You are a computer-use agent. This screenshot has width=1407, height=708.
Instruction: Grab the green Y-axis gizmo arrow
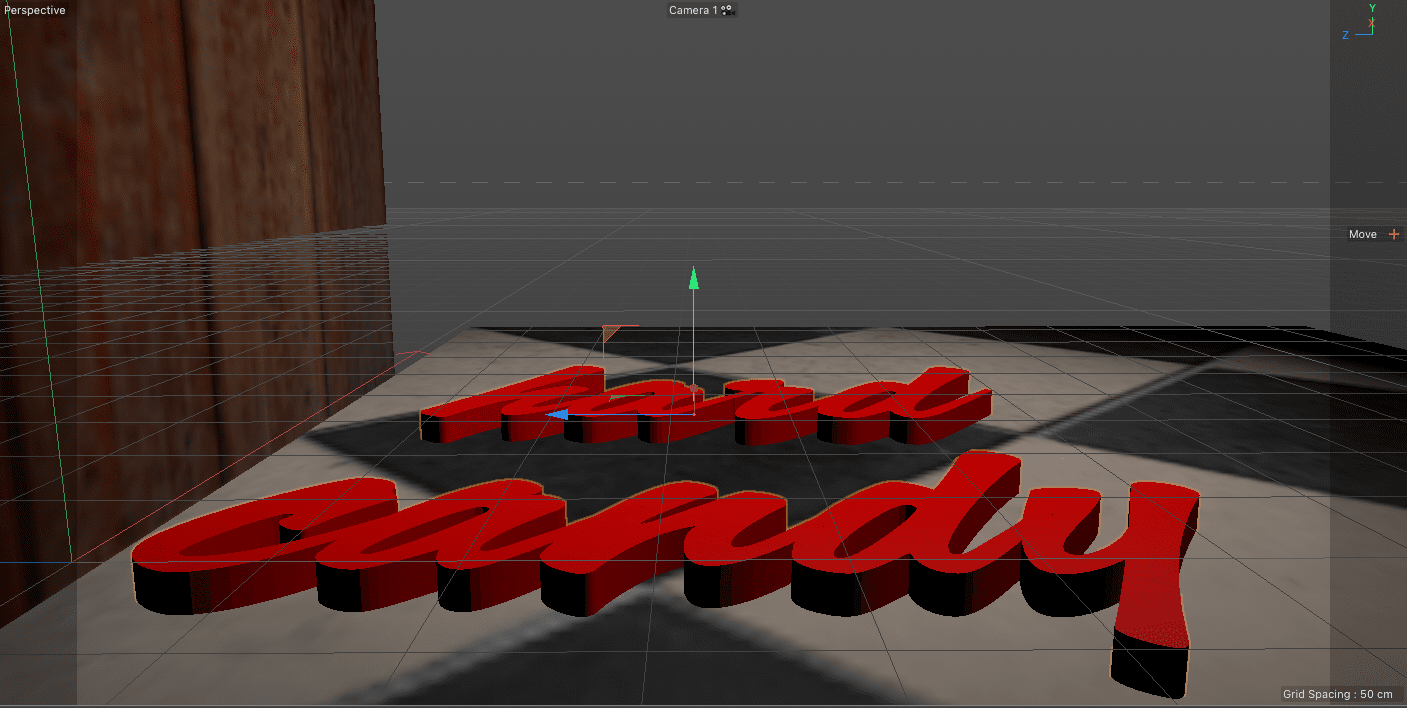point(693,278)
